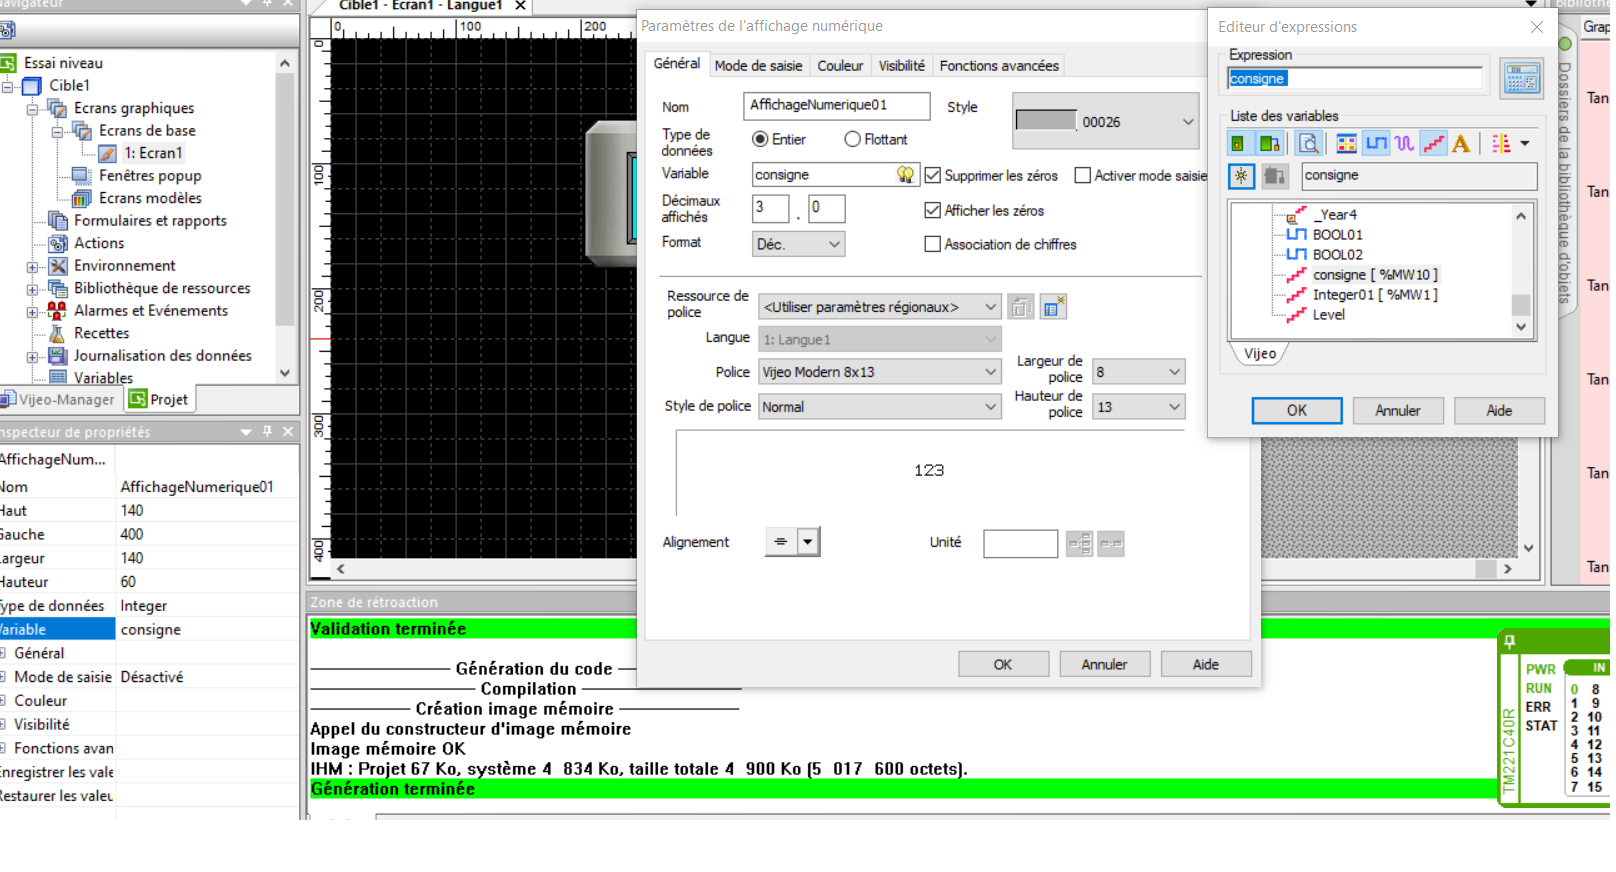
Task: Click Annuler in the numeric display settings
Action: [x=1104, y=665]
